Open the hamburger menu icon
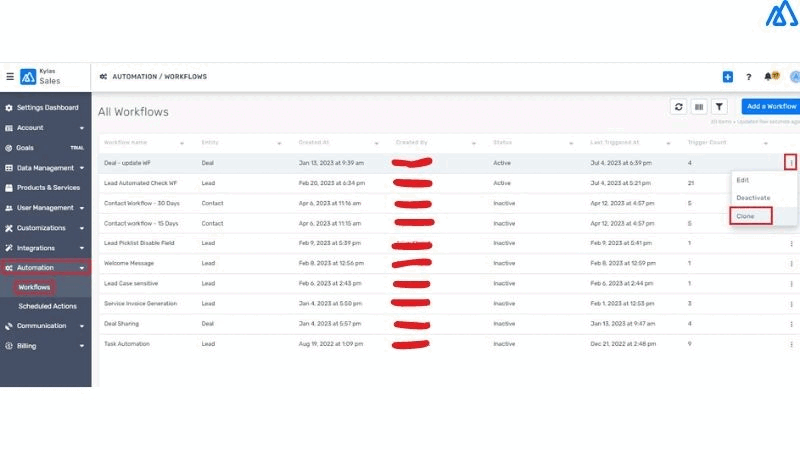Image resolution: width=800 pixels, height=450 pixels. pos(10,77)
